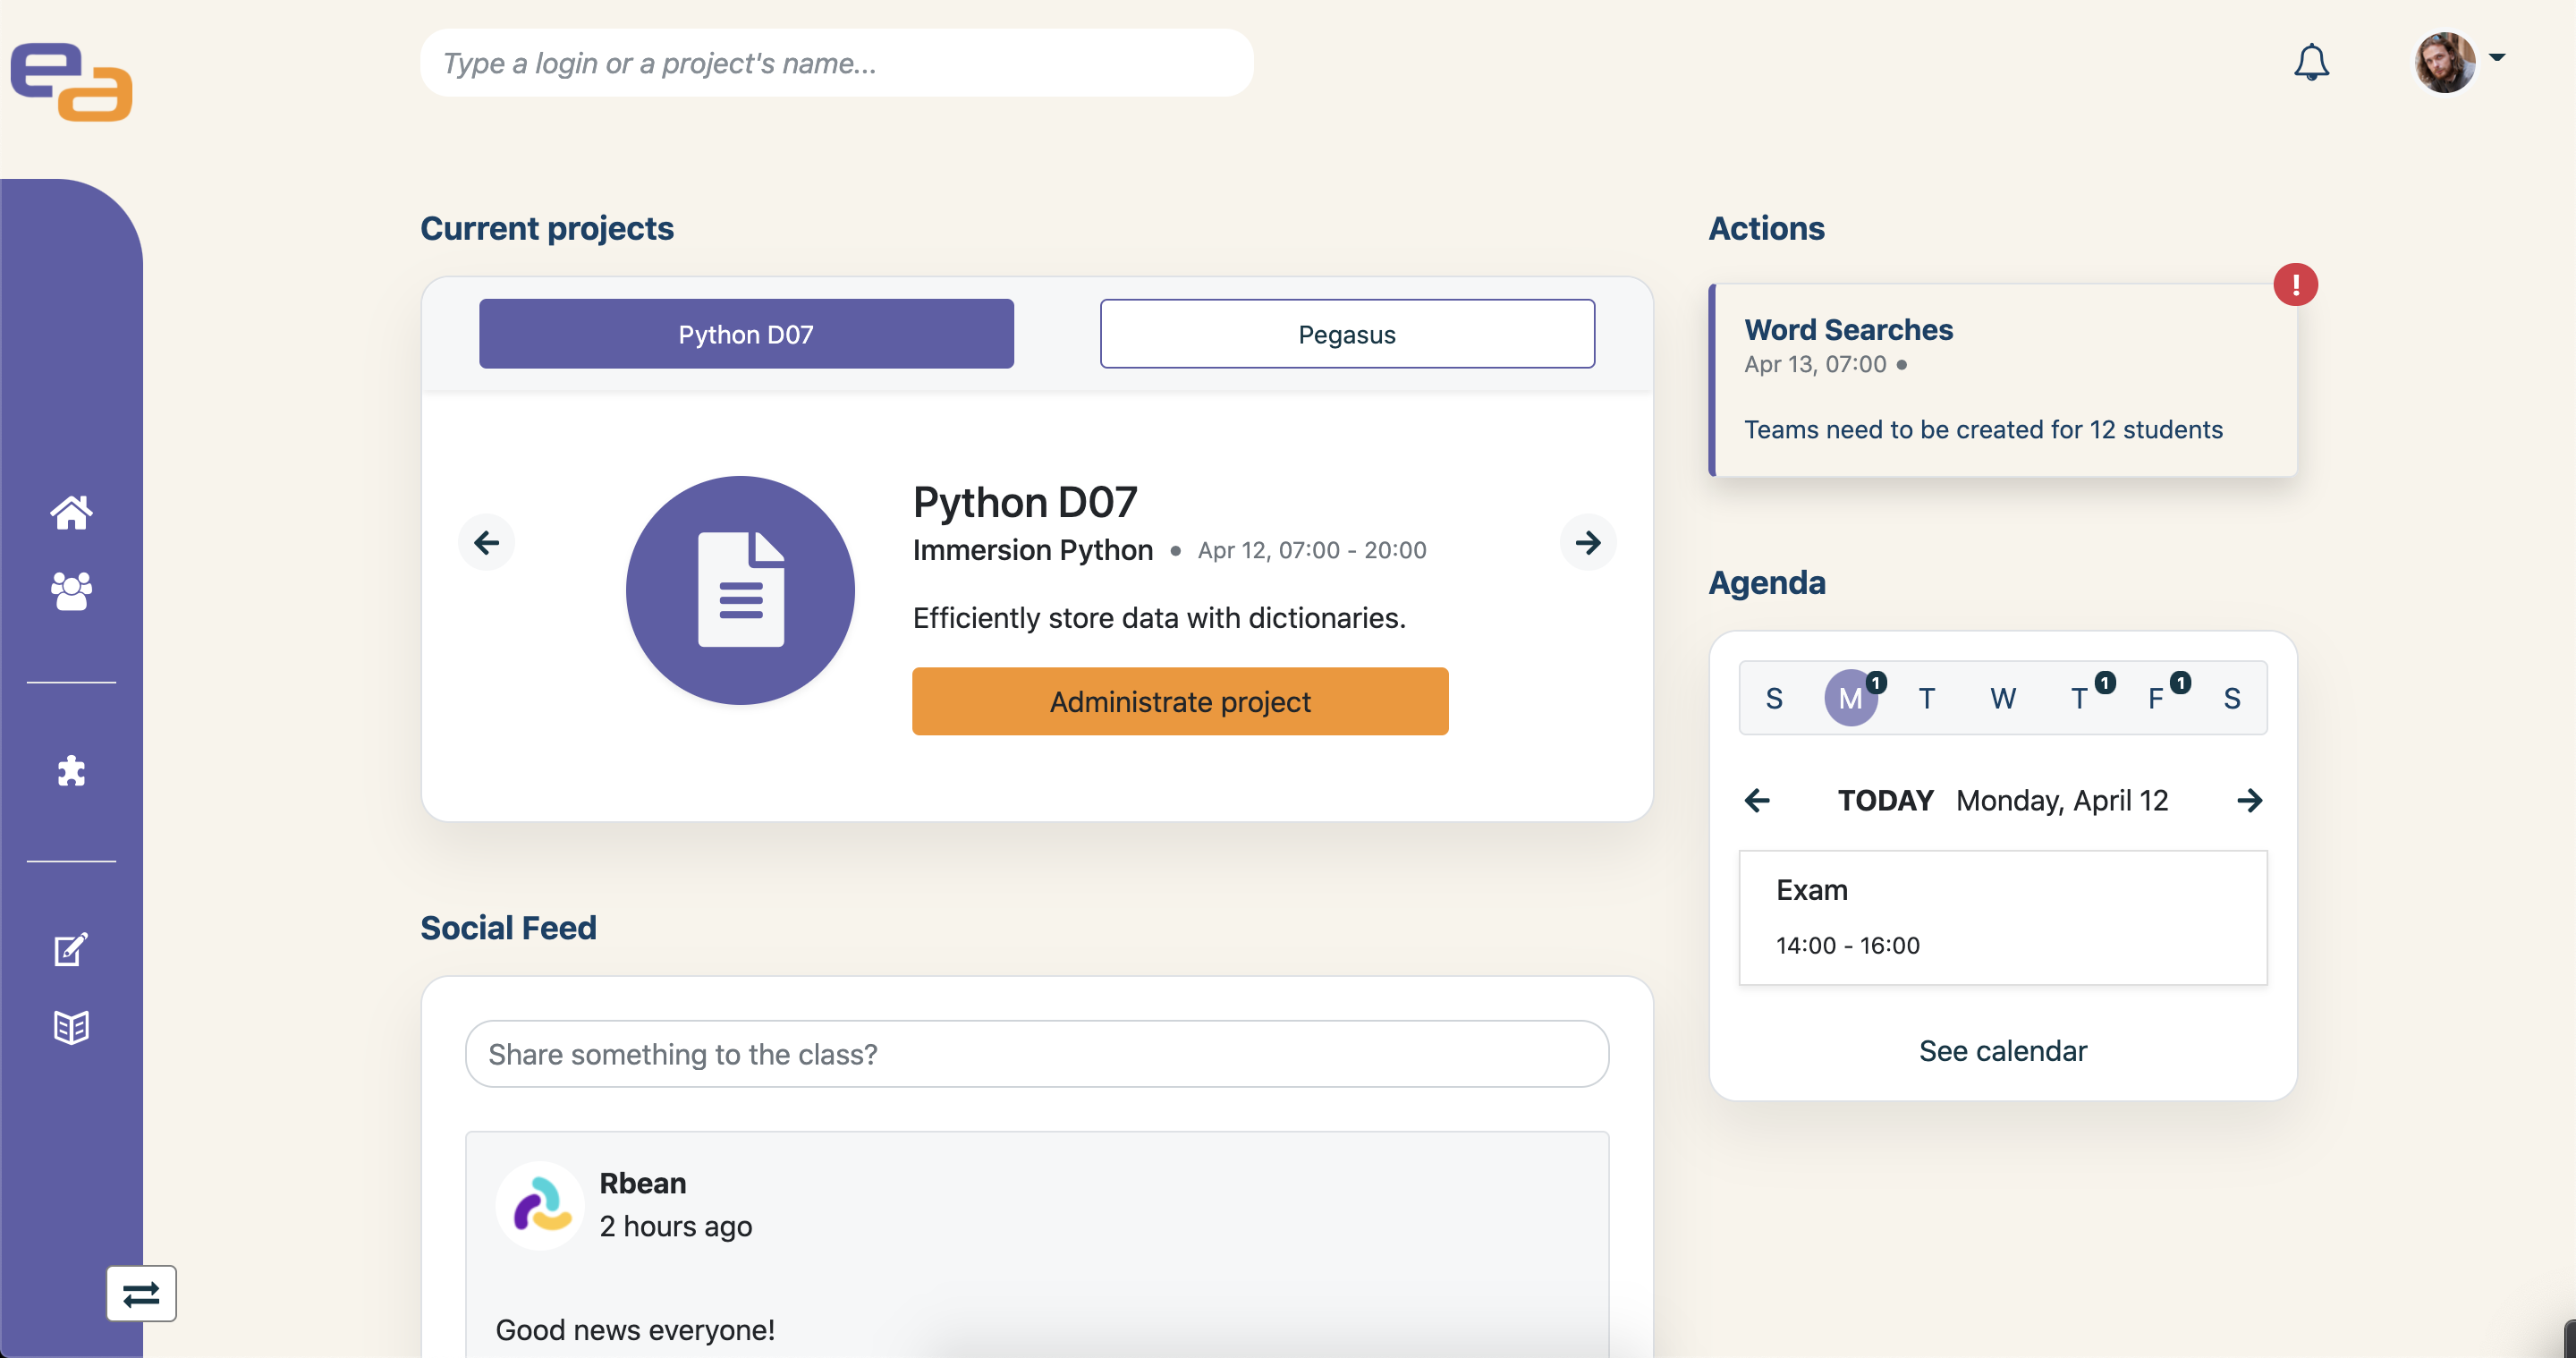
Task: Focus the 'Share something to the class?' field
Action: point(1037,1054)
